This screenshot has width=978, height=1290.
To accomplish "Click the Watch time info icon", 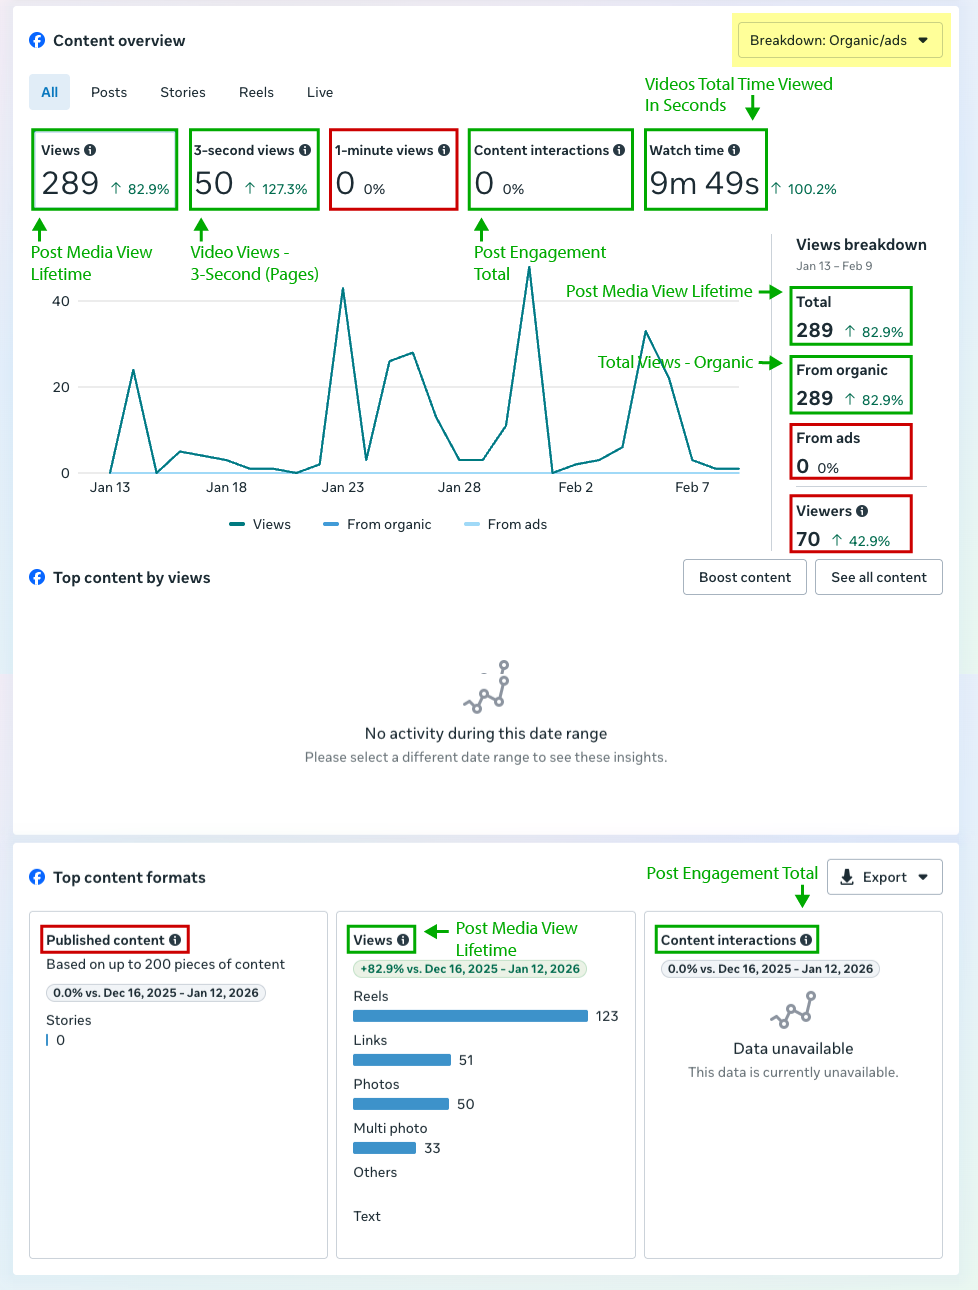I will point(734,150).
